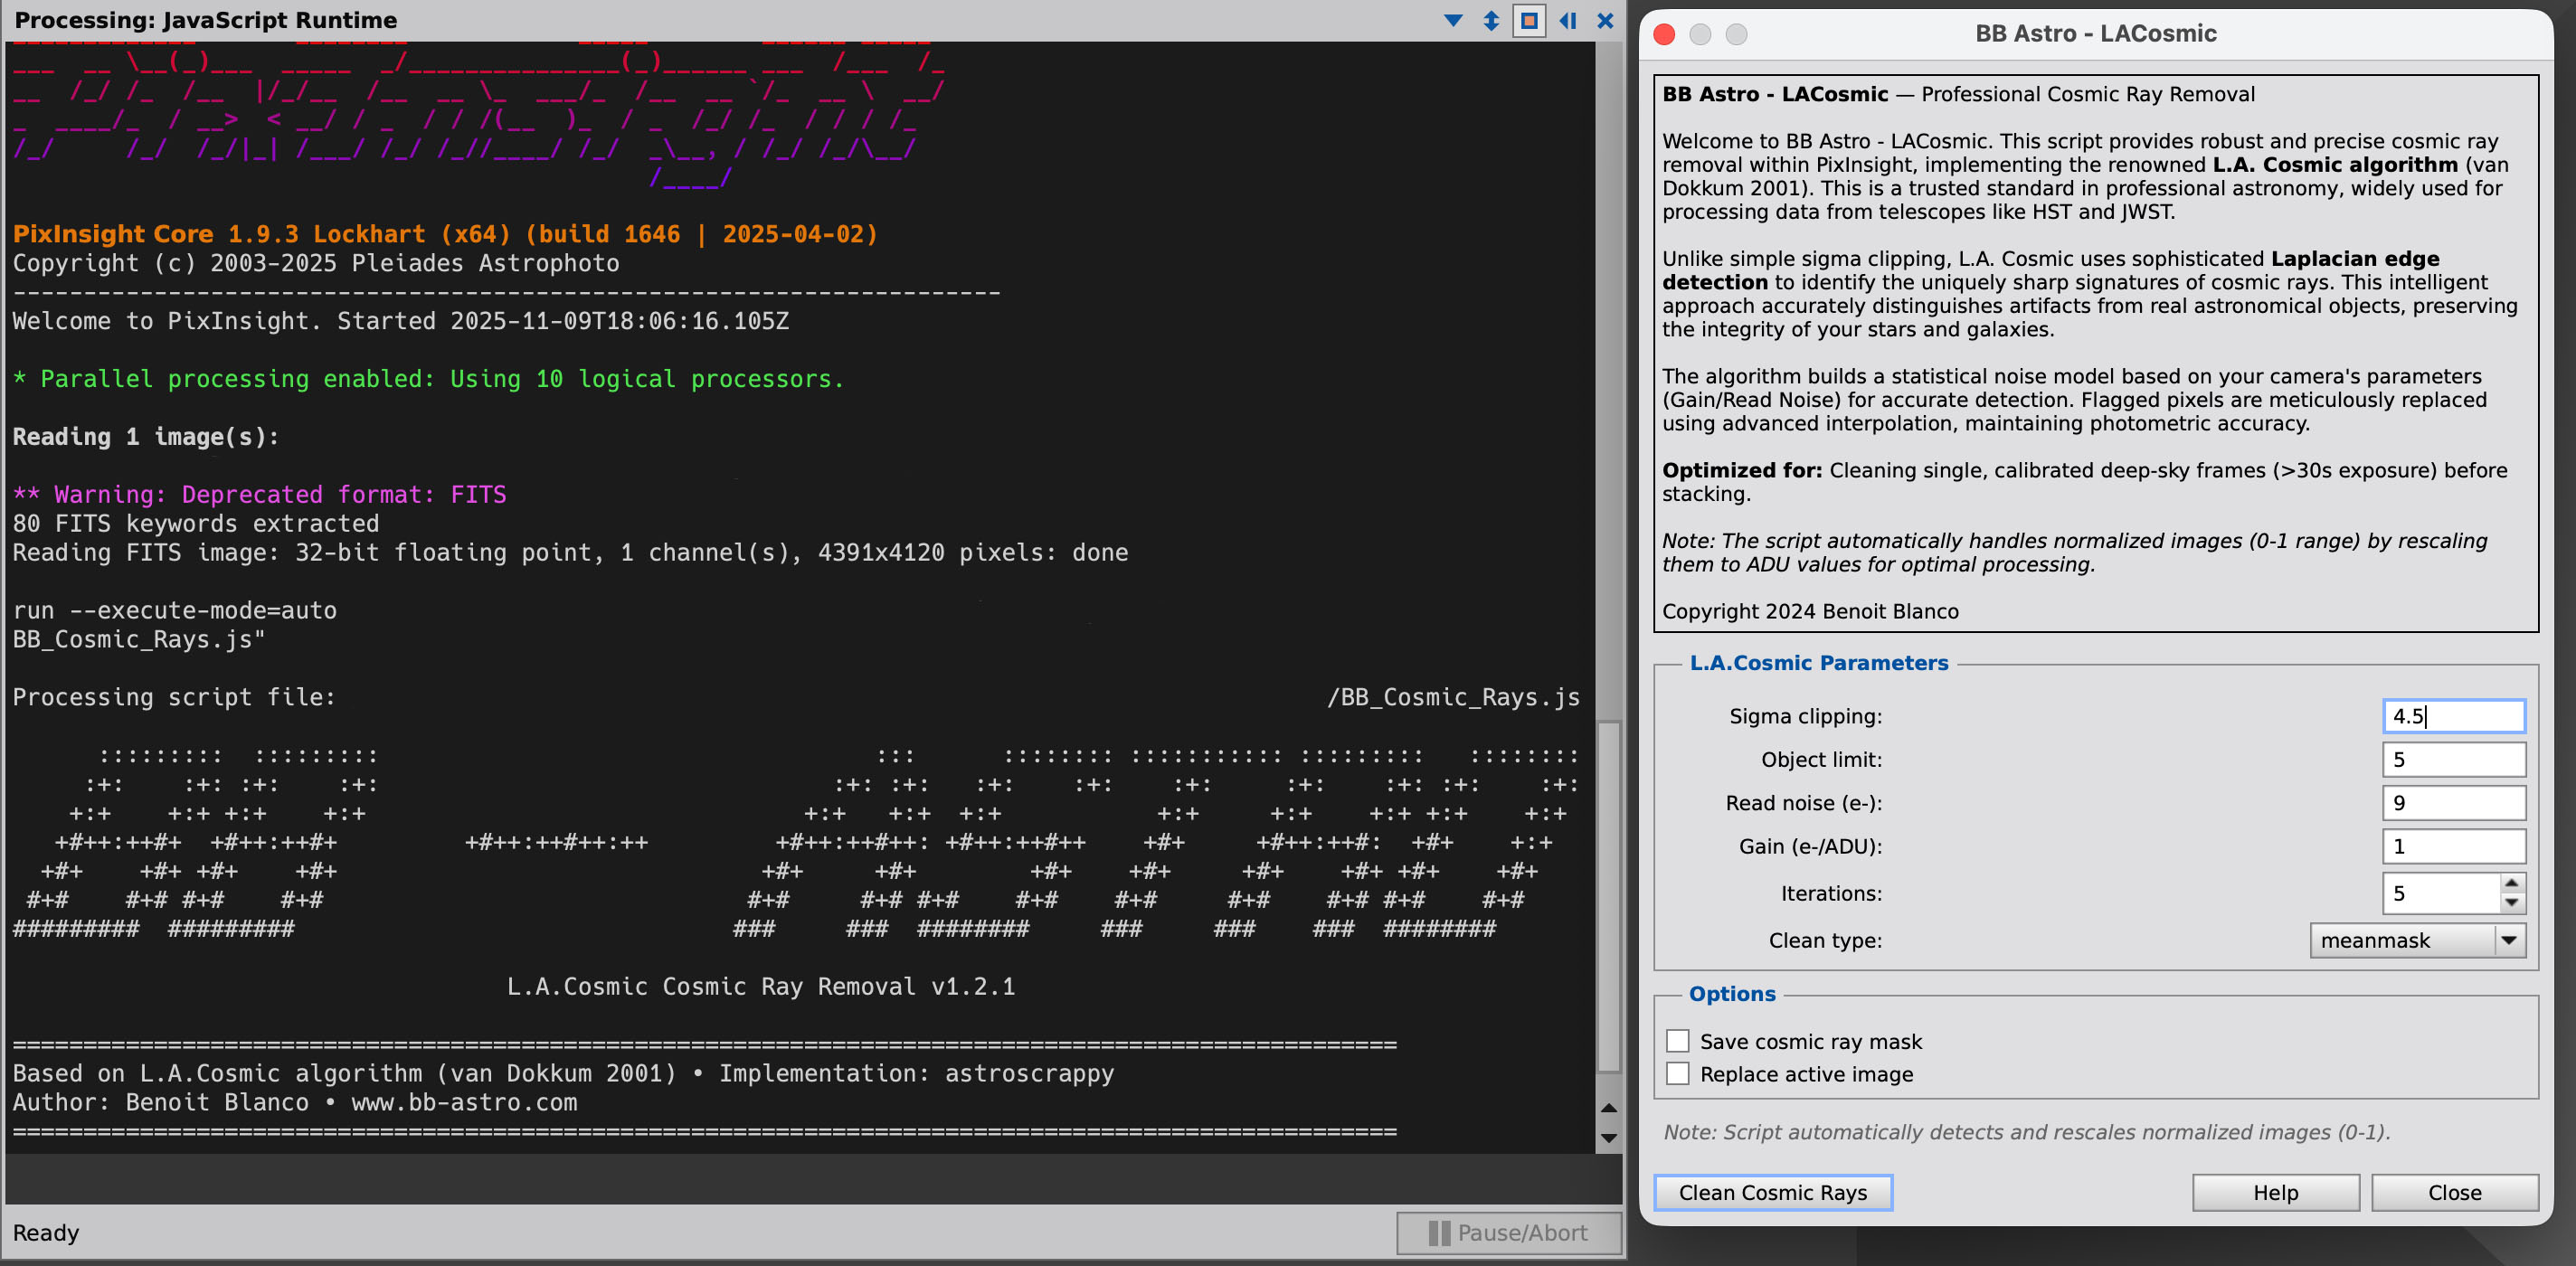Click the Clean Cosmic Rays button
This screenshot has width=2576, height=1266.
(1773, 1192)
